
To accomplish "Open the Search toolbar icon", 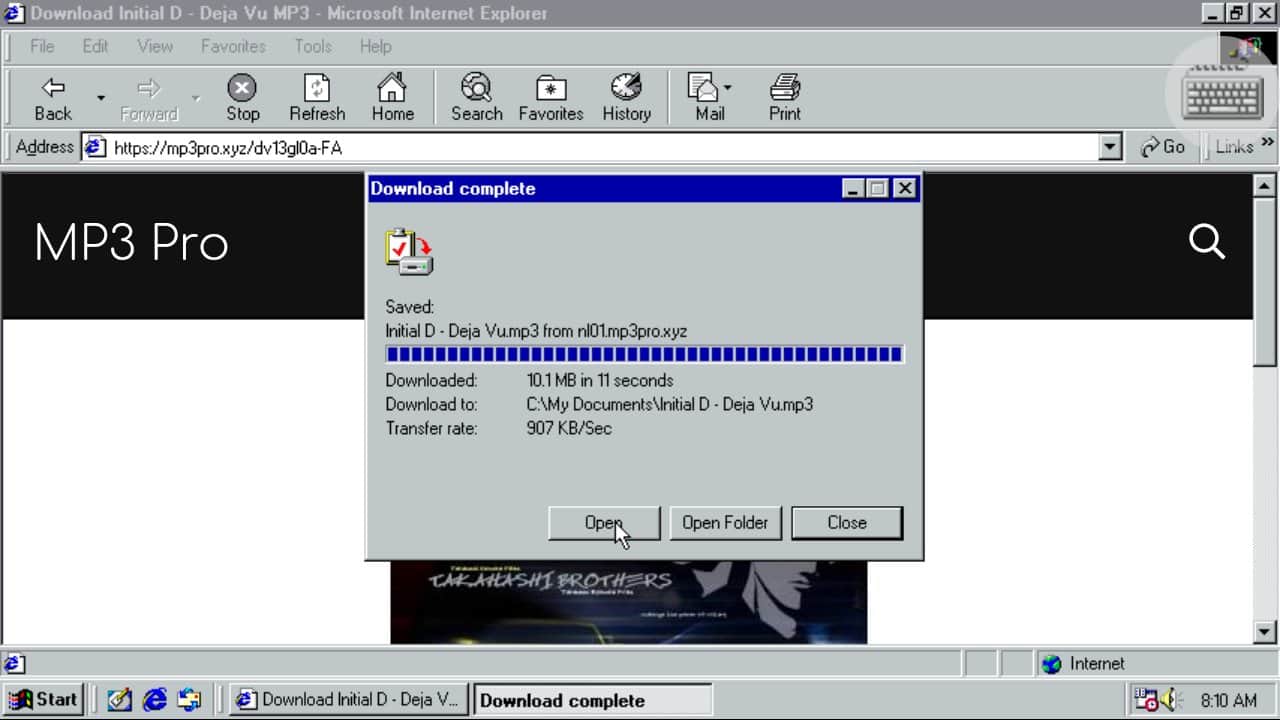I will tap(476, 98).
